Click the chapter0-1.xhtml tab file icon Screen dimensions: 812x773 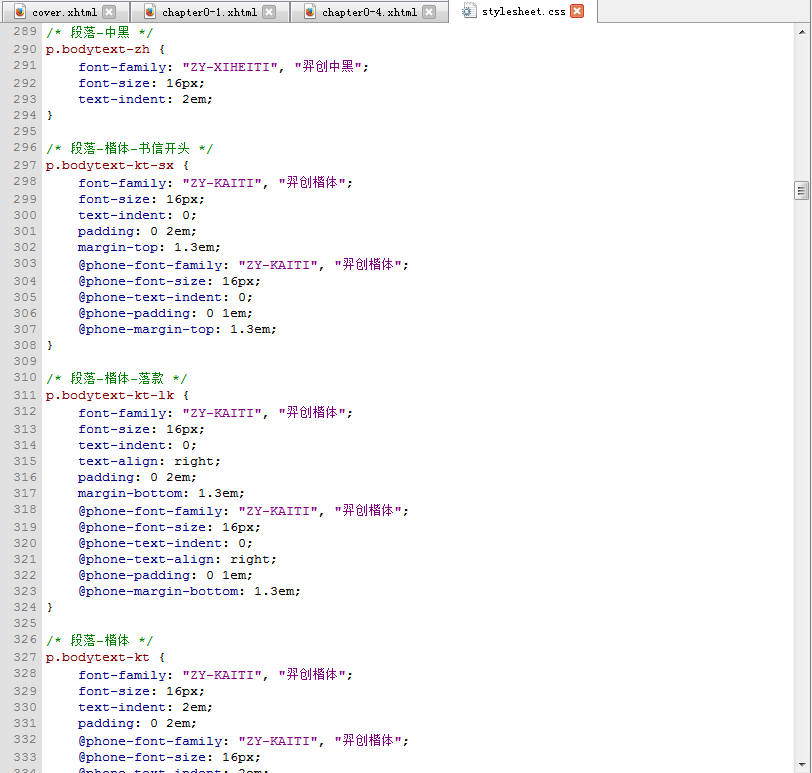150,12
